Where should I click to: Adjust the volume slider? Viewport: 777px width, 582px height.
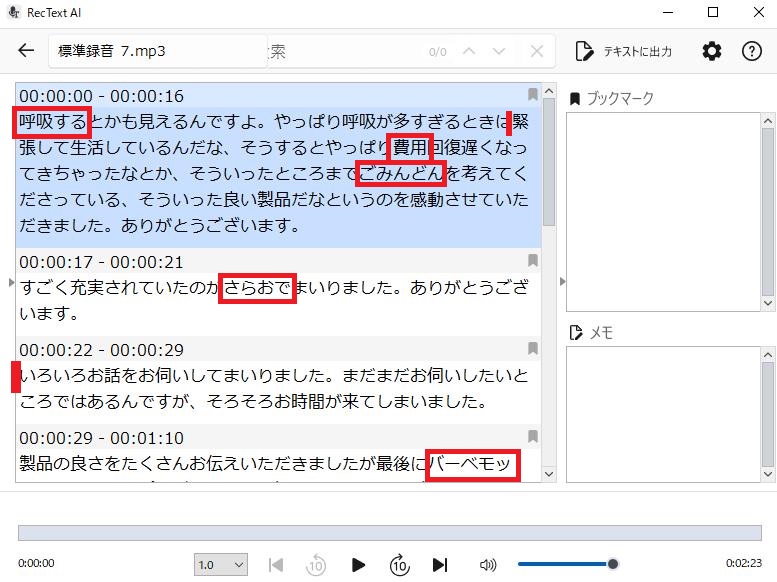pos(565,564)
